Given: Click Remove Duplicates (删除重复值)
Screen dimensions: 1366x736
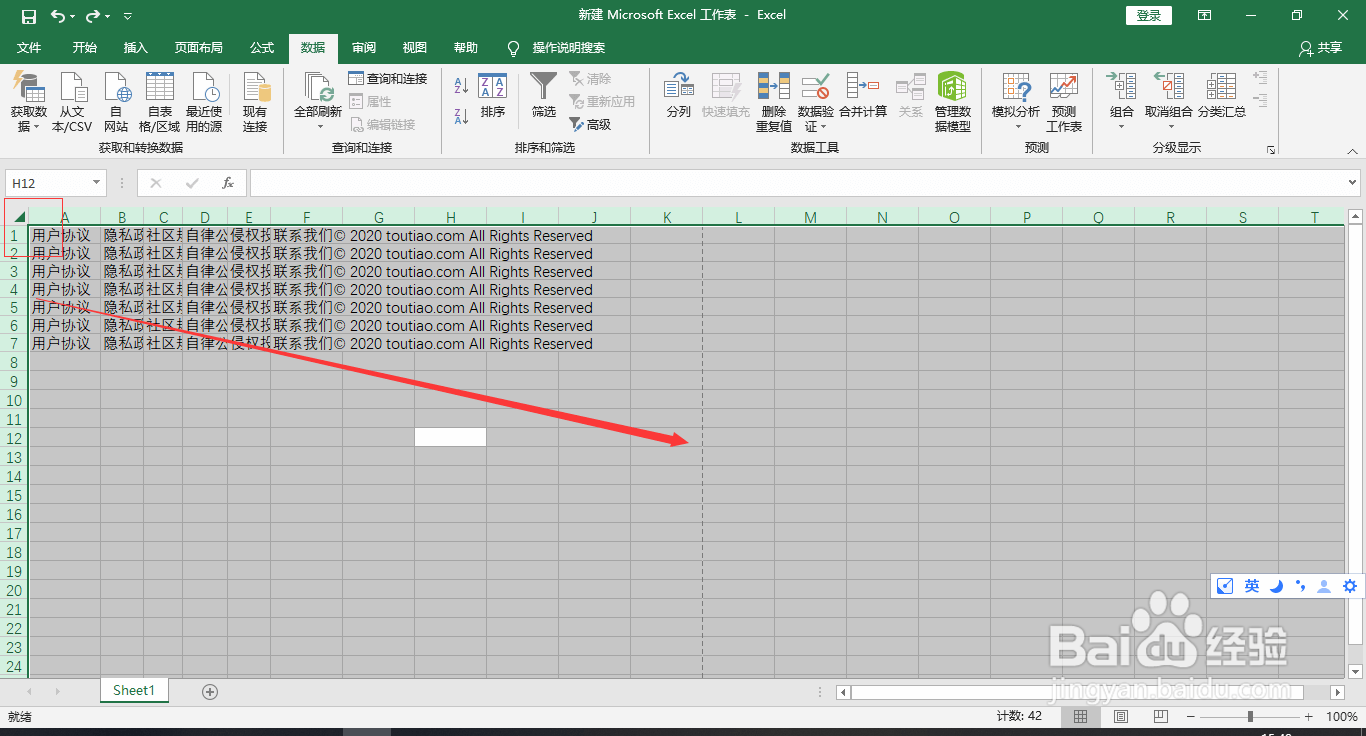Looking at the screenshot, I should (774, 102).
